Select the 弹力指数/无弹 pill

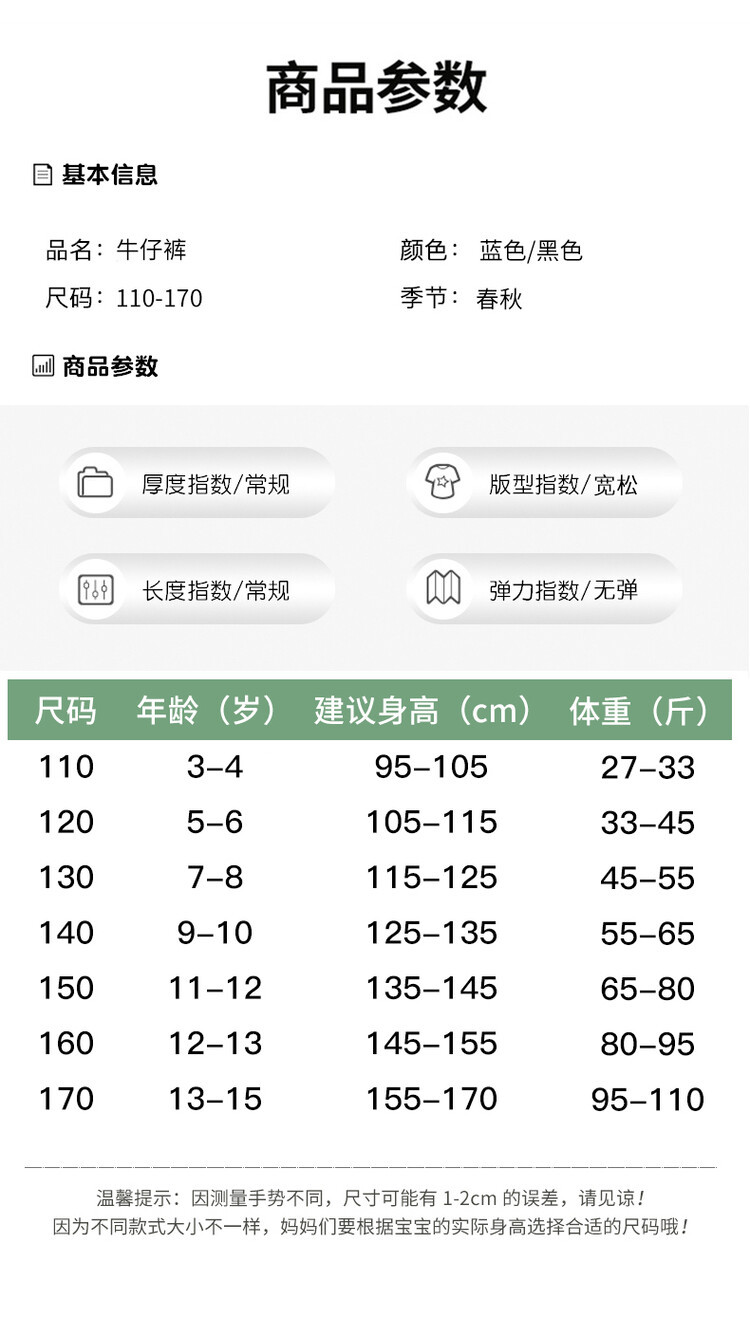pos(544,589)
